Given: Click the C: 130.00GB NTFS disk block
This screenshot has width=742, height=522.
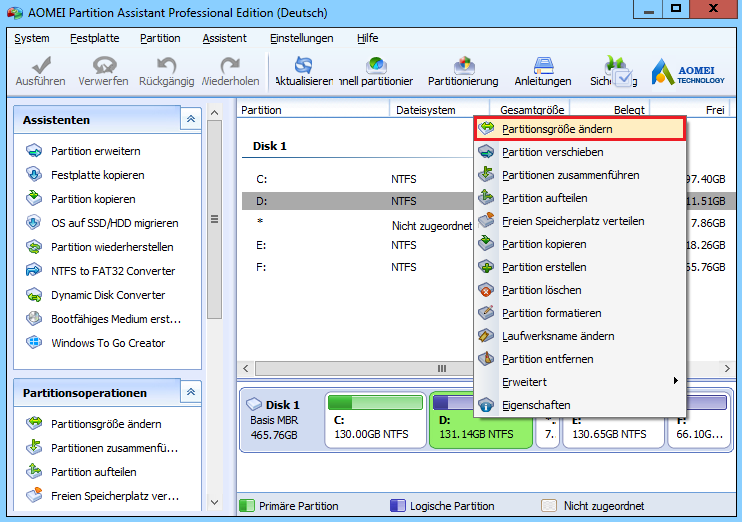Looking at the screenshot, I should pos(376,420).
